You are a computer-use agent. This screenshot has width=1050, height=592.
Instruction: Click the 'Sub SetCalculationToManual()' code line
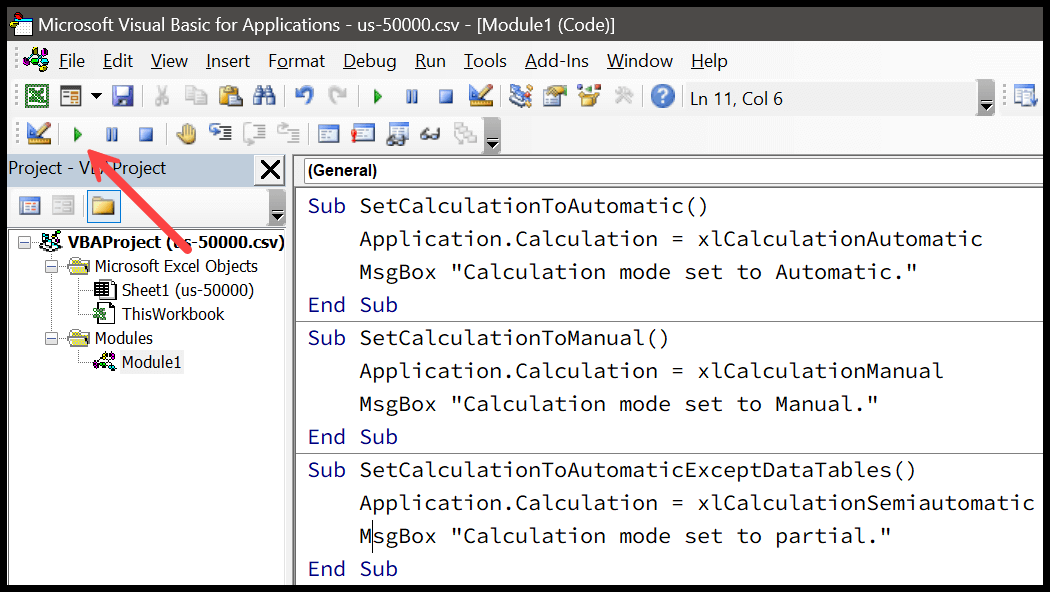point(488,338)
